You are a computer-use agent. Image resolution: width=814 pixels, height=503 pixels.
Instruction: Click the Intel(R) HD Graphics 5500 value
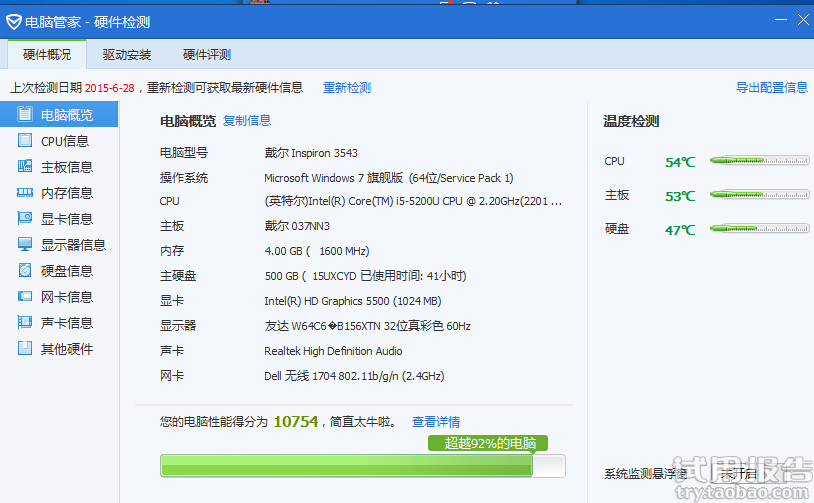tap(352, 301)
